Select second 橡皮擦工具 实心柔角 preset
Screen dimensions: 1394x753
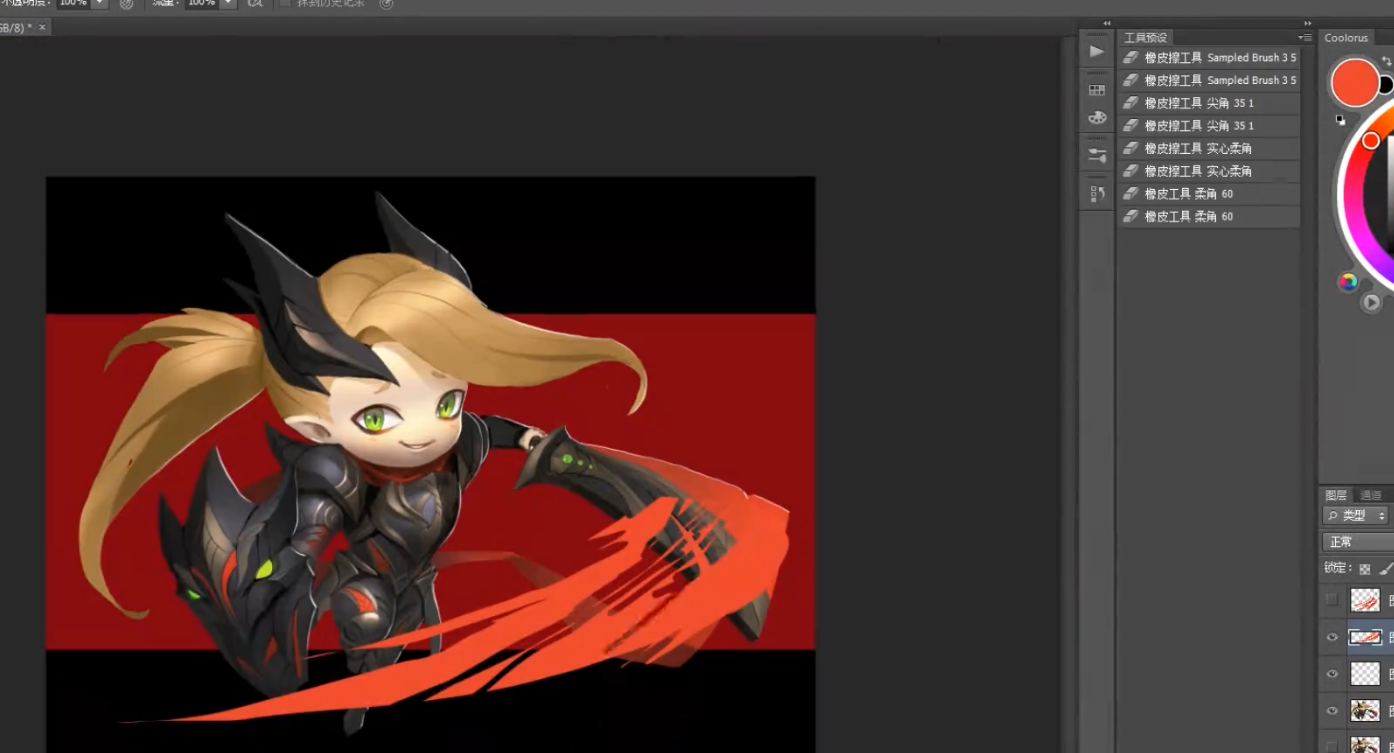coord(1209,171)
